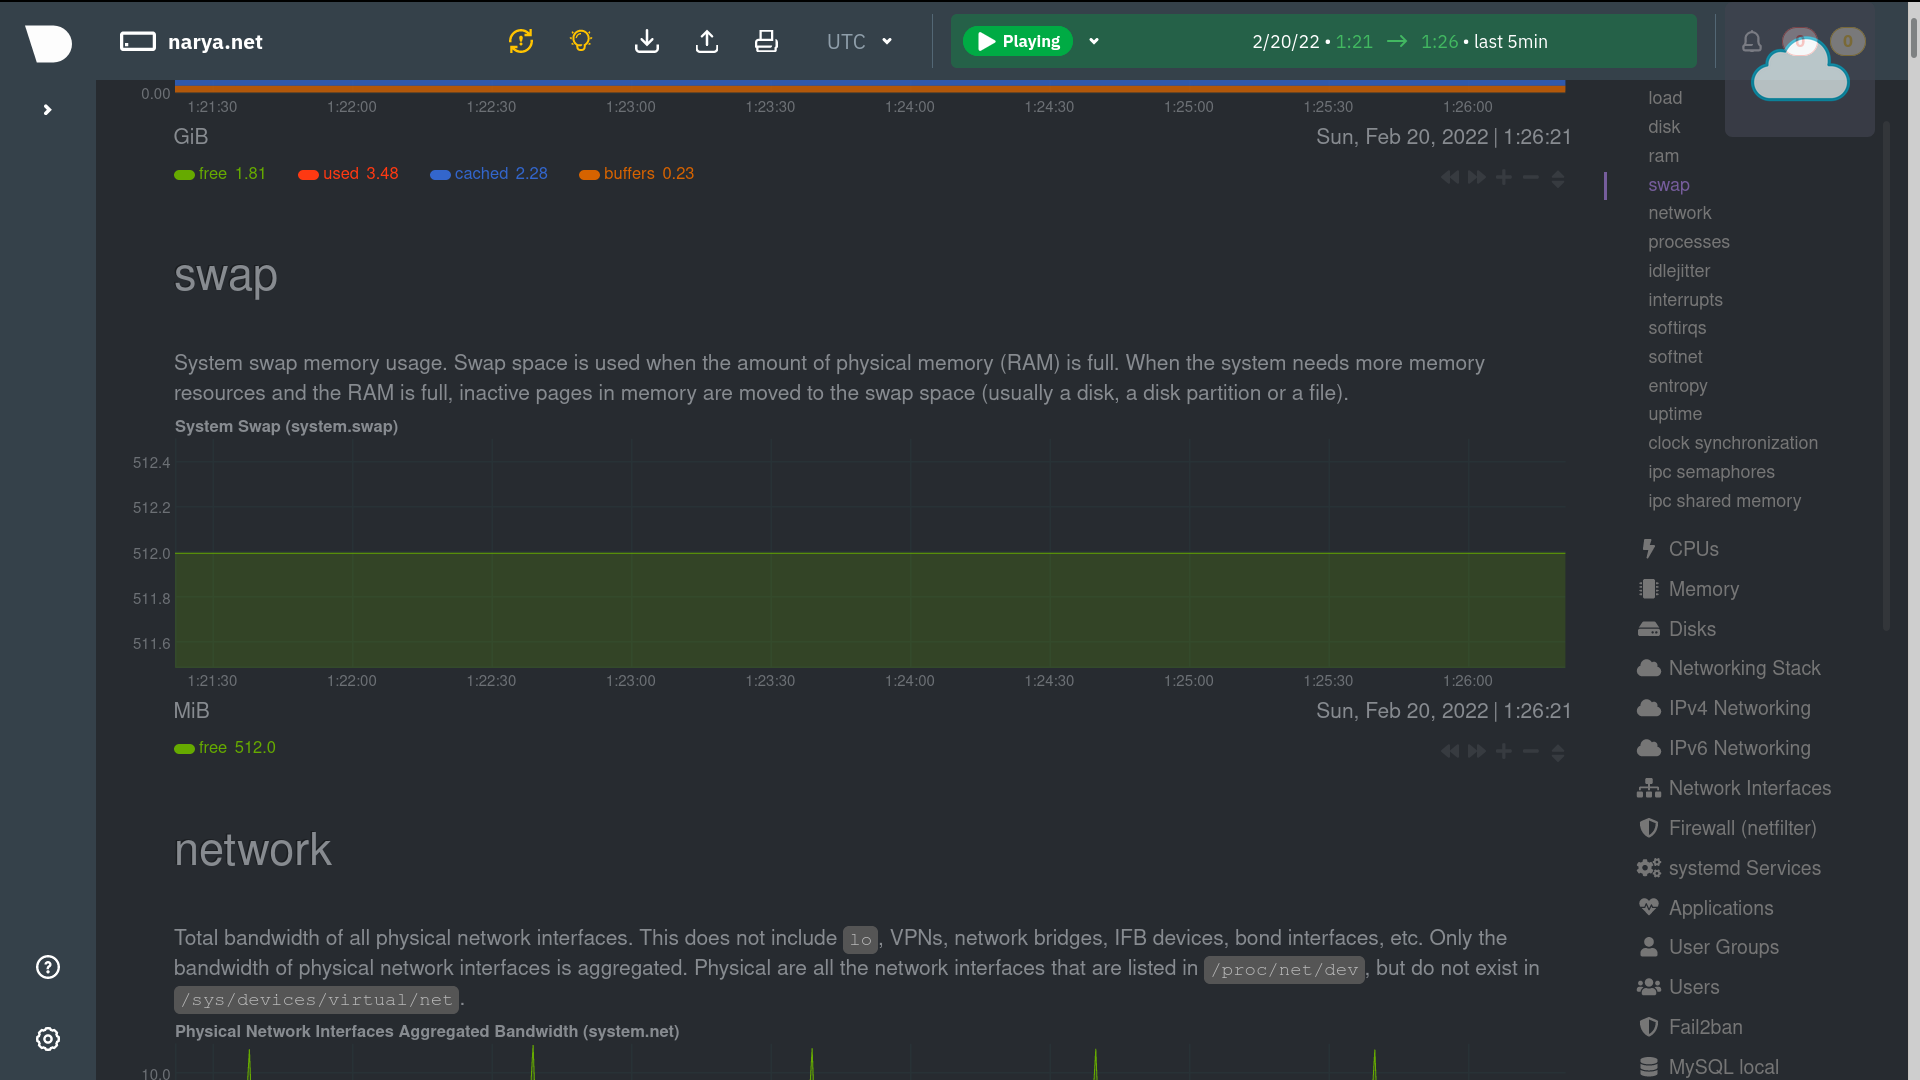Click the upload (import snapshot) icon
Screen dimensions: 1920x1080
coord(707,41)
